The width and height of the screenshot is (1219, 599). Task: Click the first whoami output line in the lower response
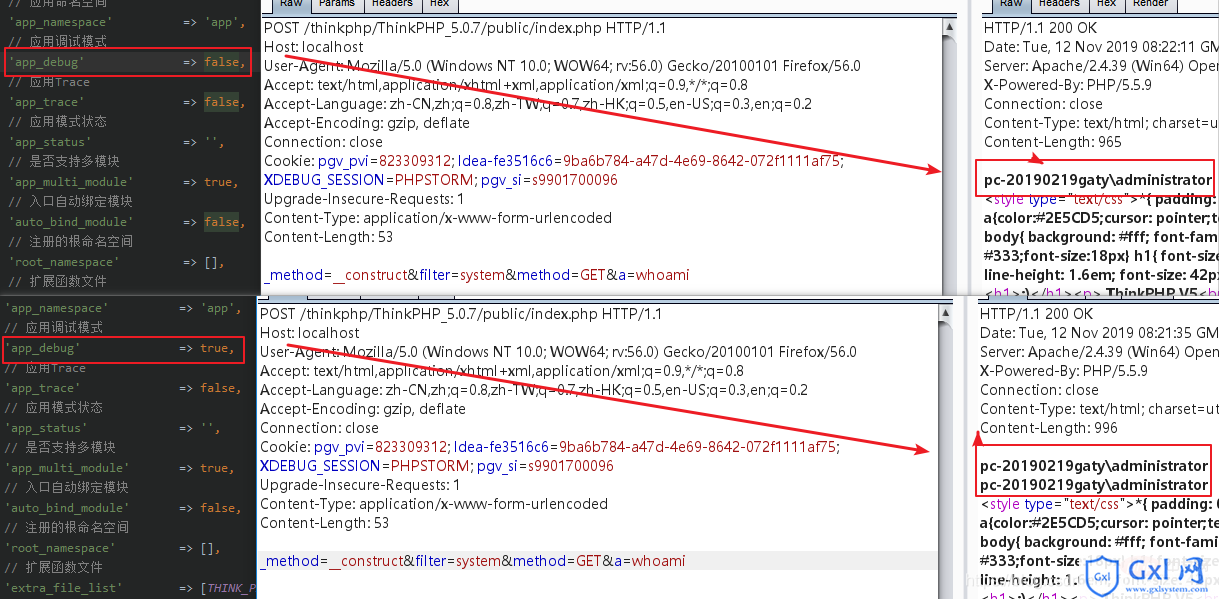1094,466
